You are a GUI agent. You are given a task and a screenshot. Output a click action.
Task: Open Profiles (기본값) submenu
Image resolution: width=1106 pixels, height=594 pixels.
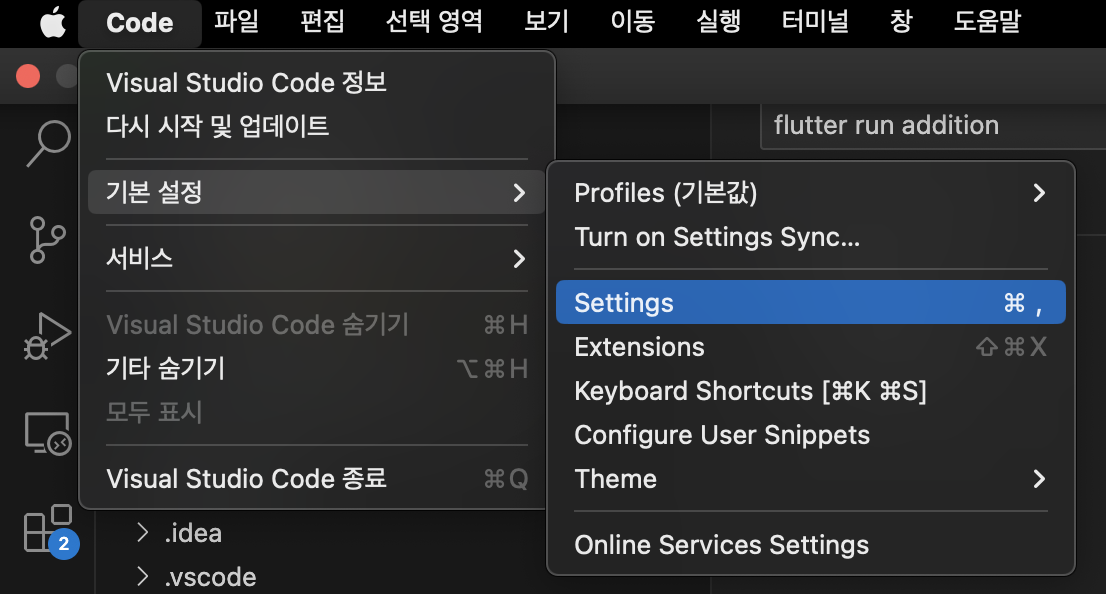click(810, 193)
